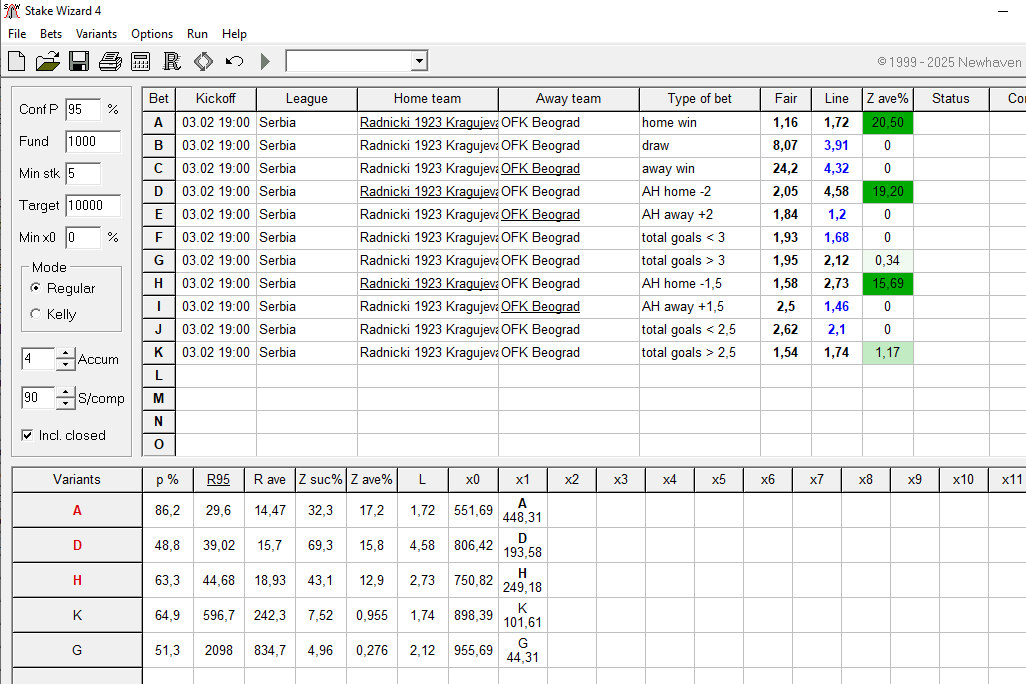1026x684 pixels.
Task: Click the 'AH away +1,5' cell
Action: point(699,306)
